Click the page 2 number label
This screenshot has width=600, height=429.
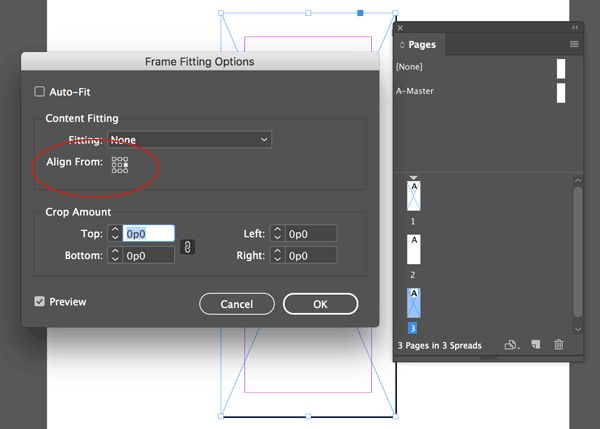tap(412, 275)
